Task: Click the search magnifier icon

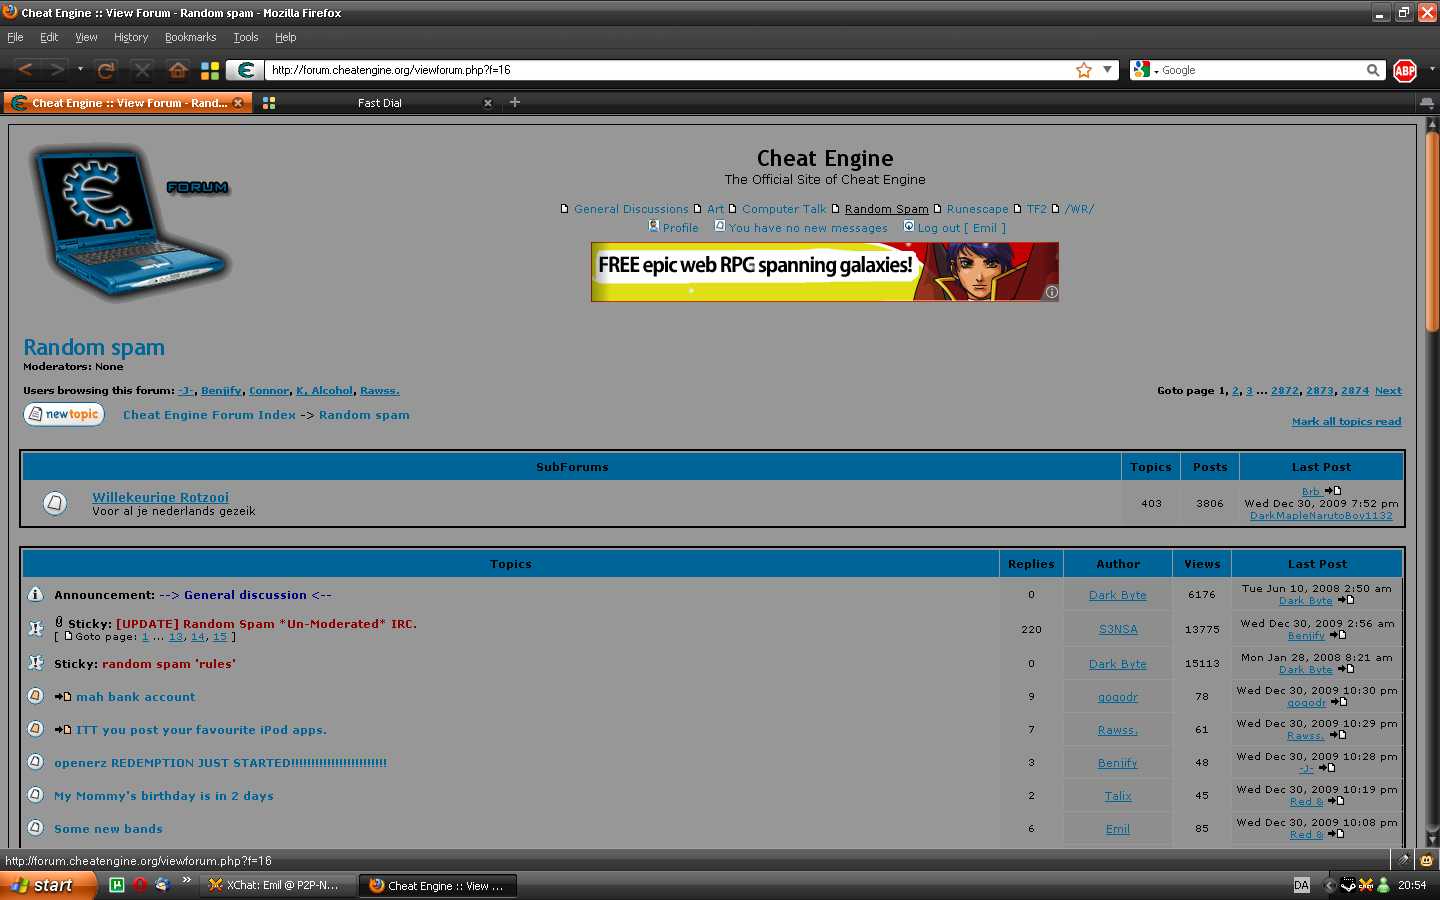Action: pos(1373,70)
